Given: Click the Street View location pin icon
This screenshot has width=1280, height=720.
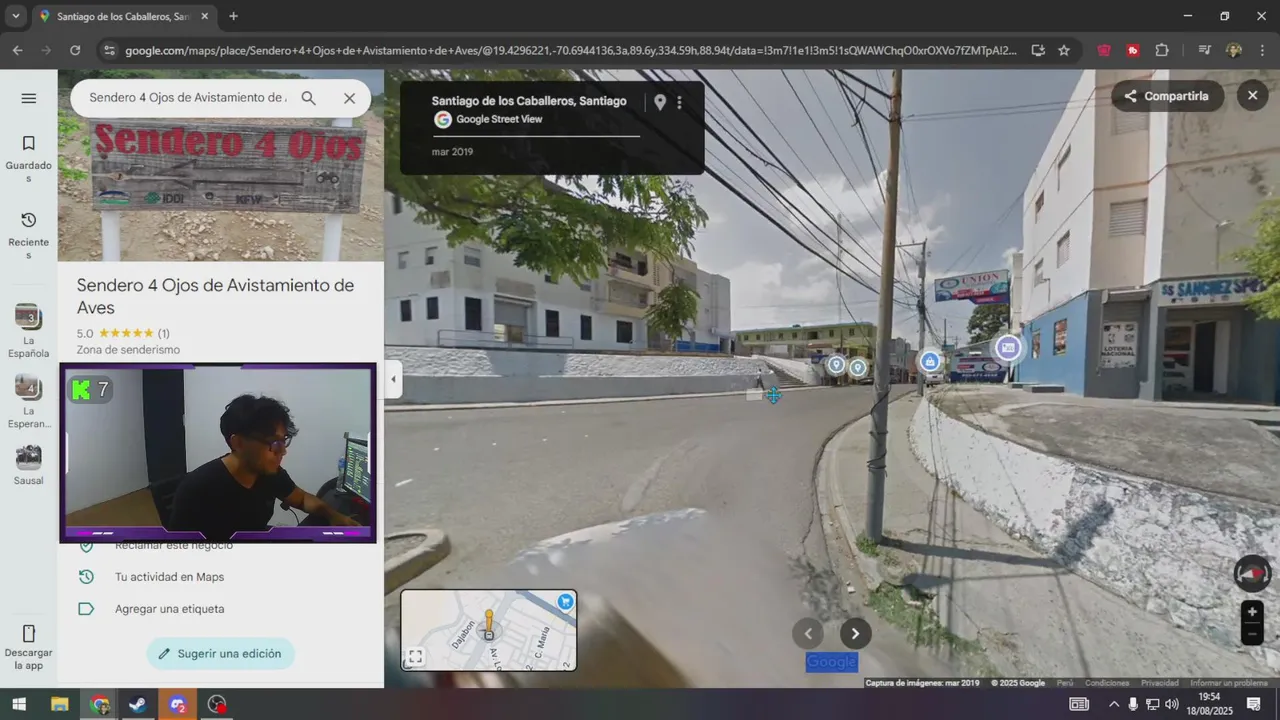Looking at the screenshot, I should [x=660, y=102].
